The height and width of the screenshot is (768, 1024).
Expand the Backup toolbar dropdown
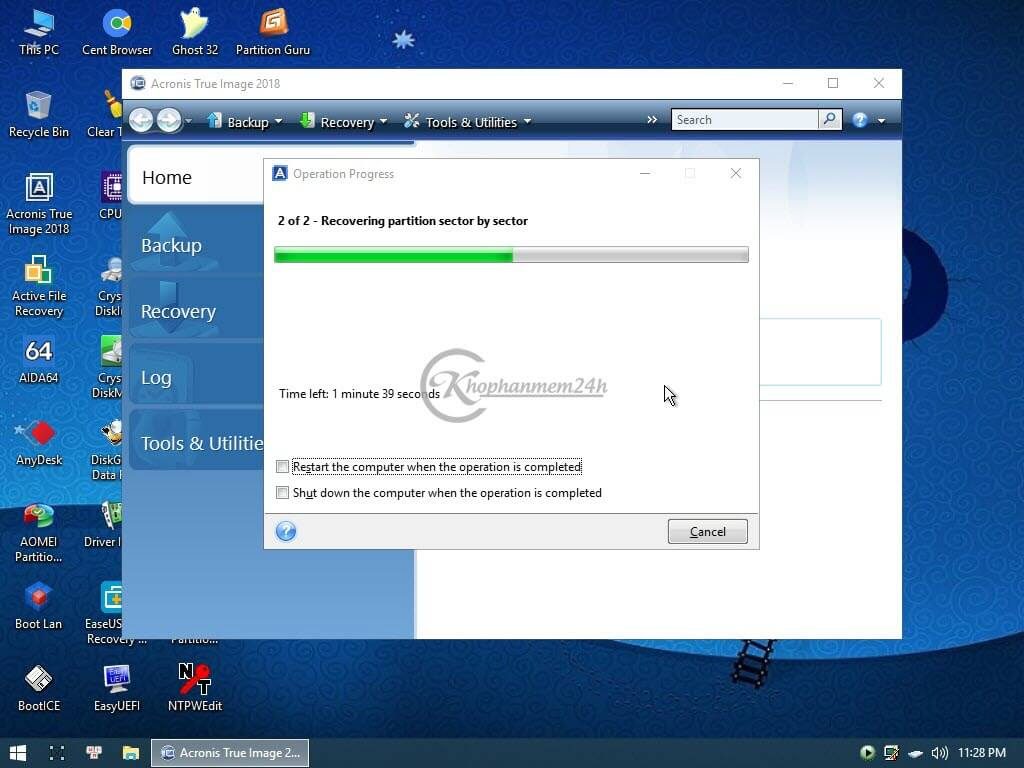point(245,122)
